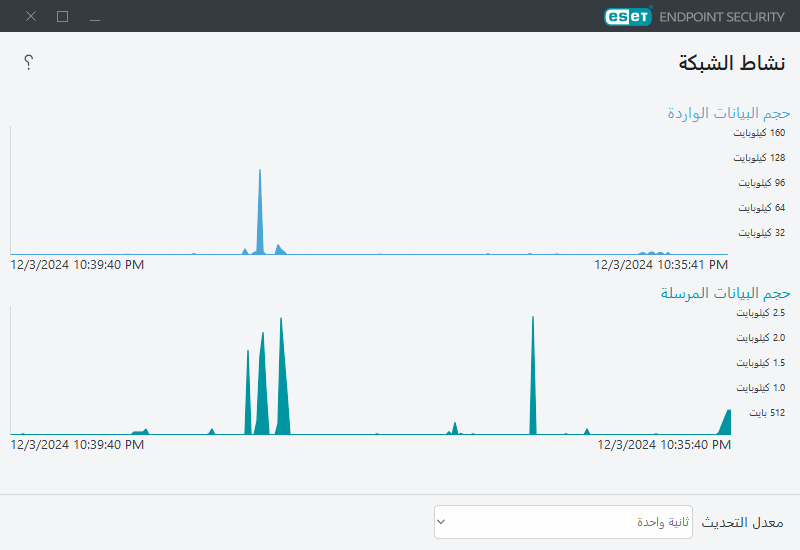Click the '32 كيلوبايت' axis label
Screen dimensions: 800x550
[762, 233]
